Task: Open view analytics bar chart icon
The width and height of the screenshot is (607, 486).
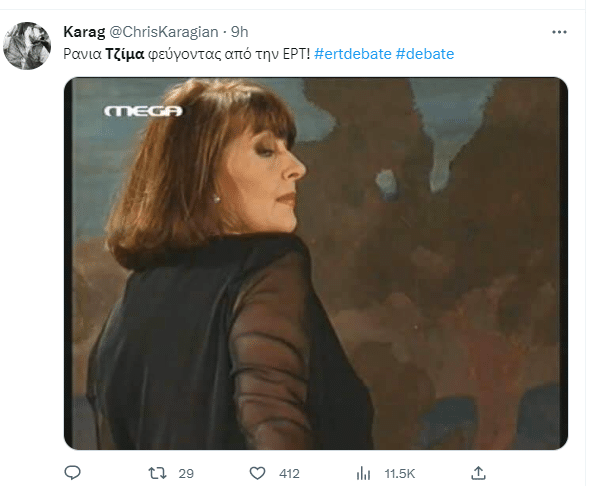Action: click(x=363, y=473)
